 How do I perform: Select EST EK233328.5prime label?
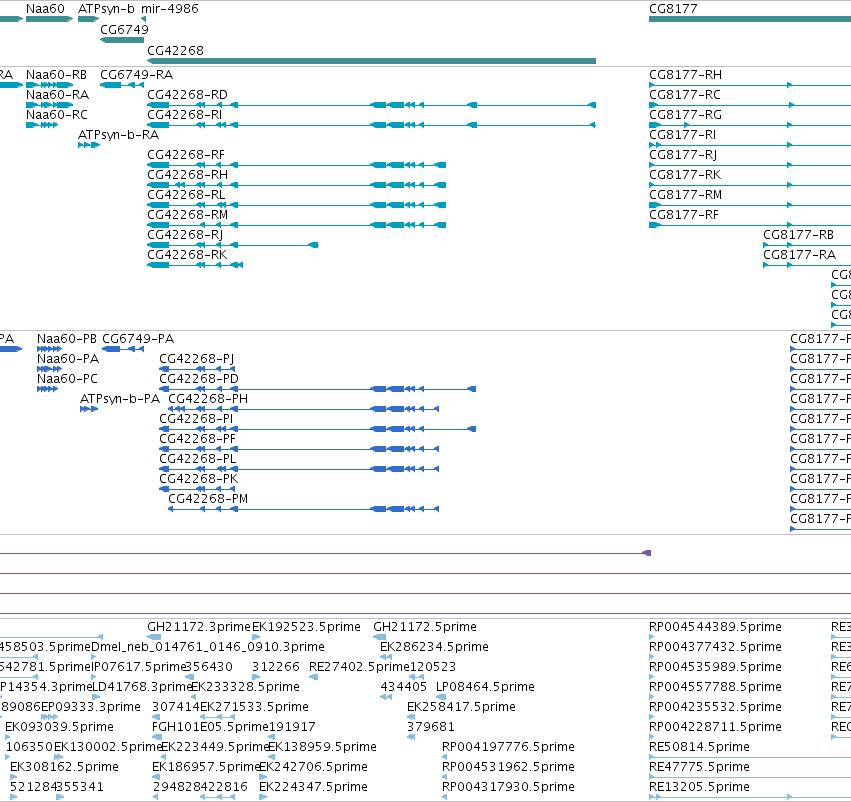[x=245, y=687]
